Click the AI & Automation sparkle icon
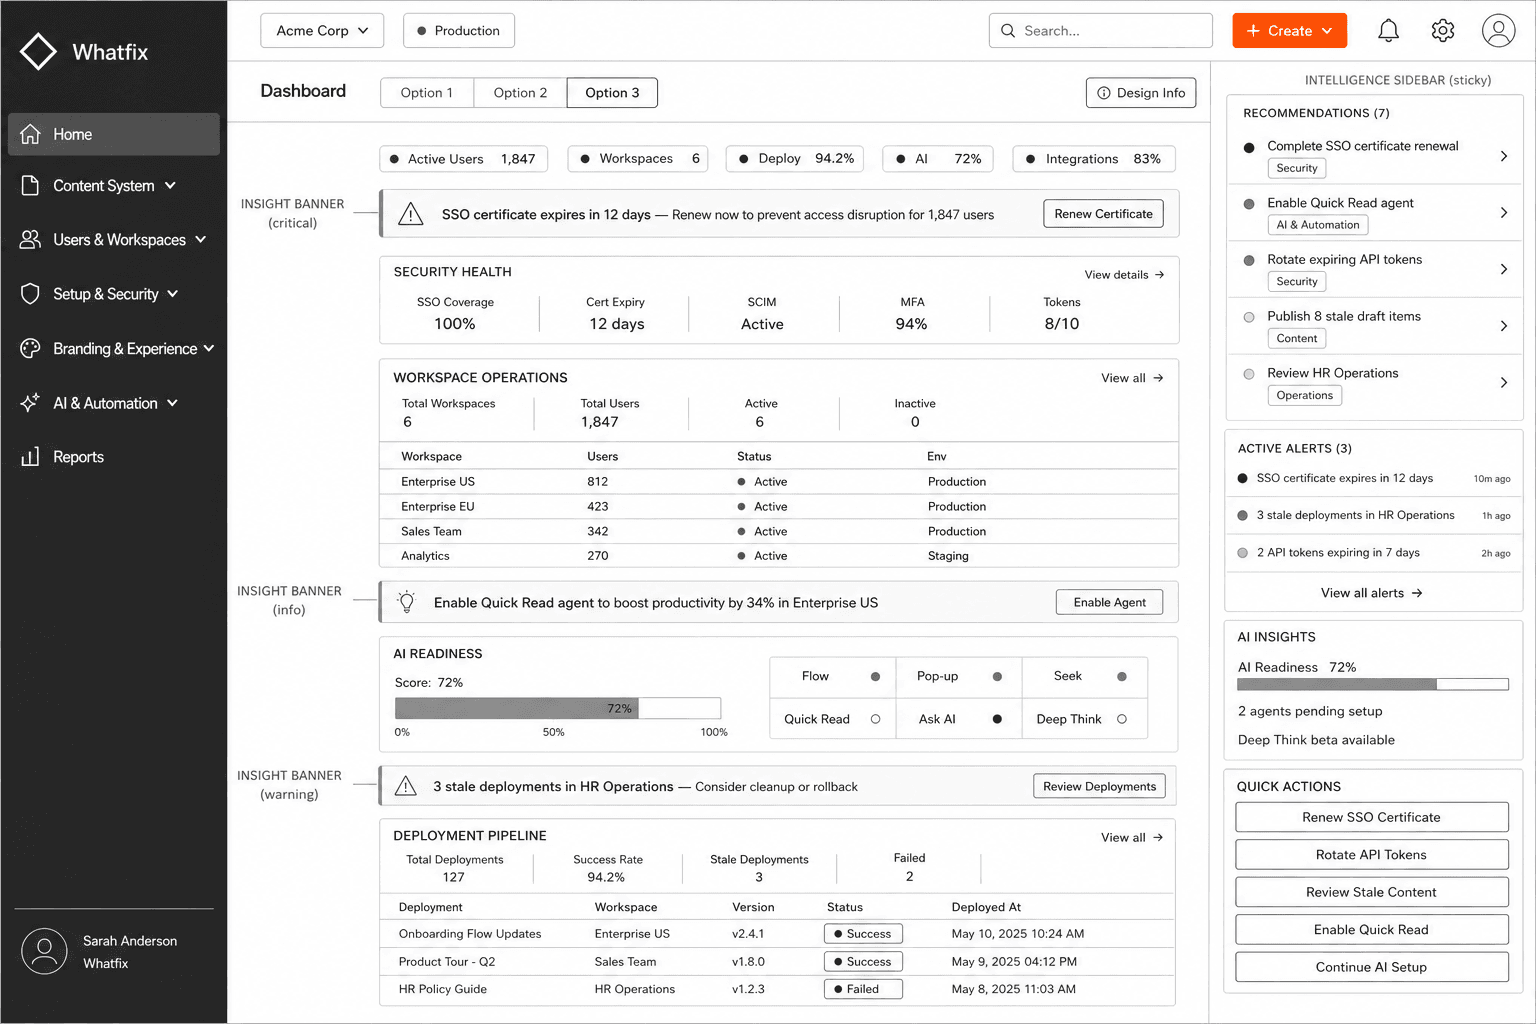The image size is (1536, 1024). [x=30, y=403]
